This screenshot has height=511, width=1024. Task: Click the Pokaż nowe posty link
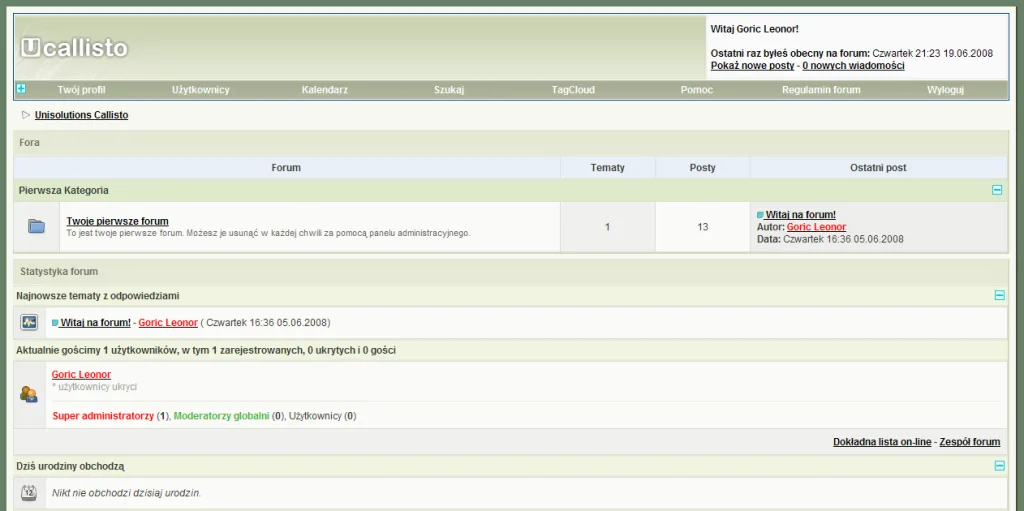(x=752, y=65)
